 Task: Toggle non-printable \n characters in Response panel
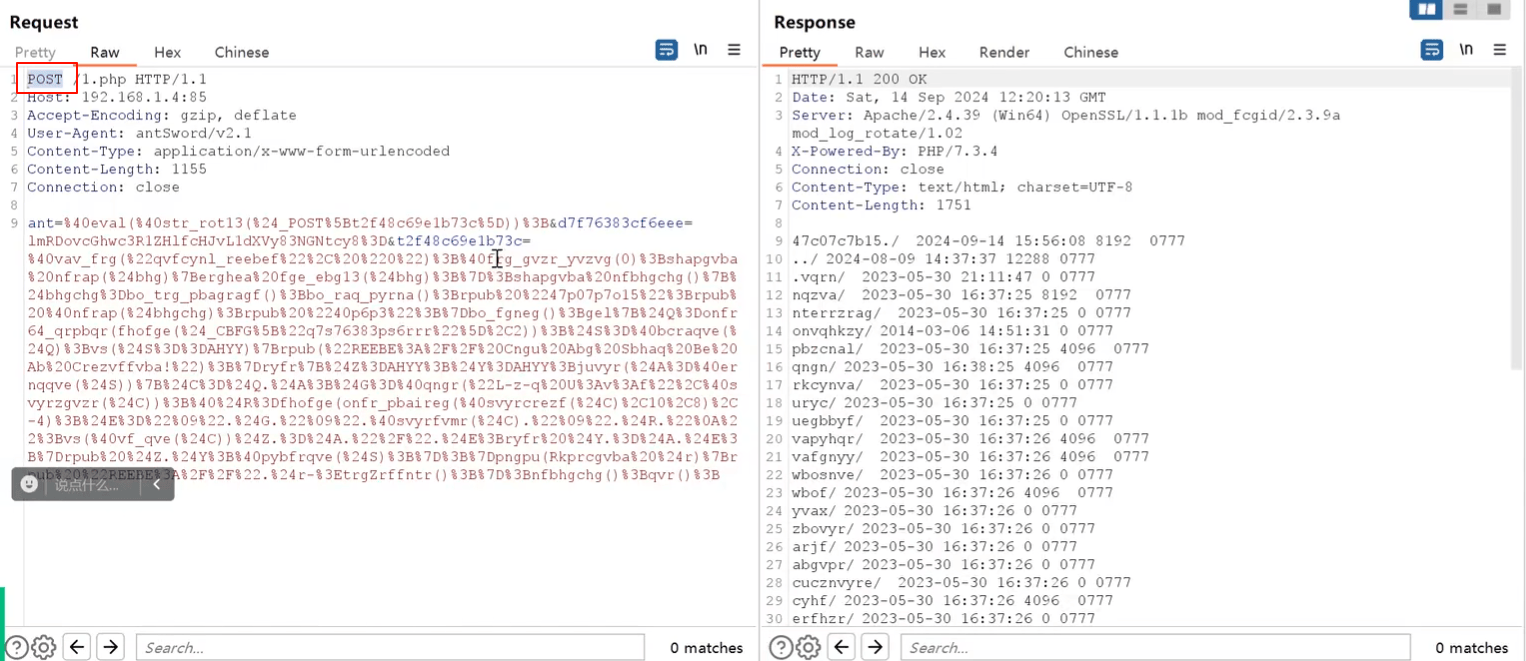(1466, 50)
